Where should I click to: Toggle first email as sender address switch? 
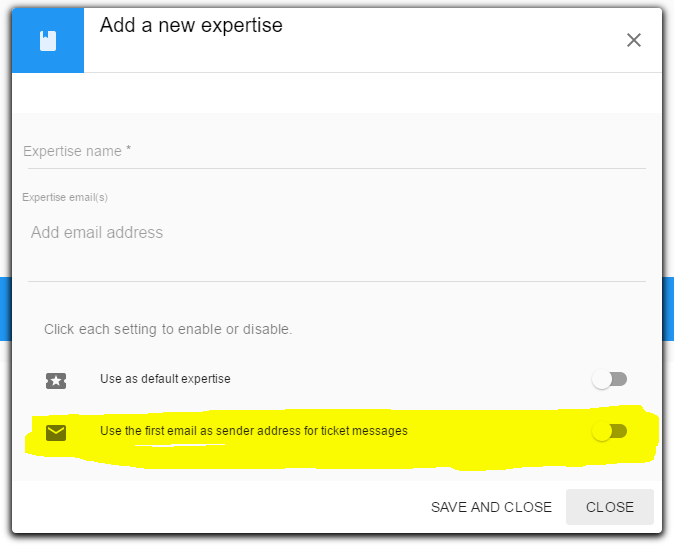(x=609, y=432)
